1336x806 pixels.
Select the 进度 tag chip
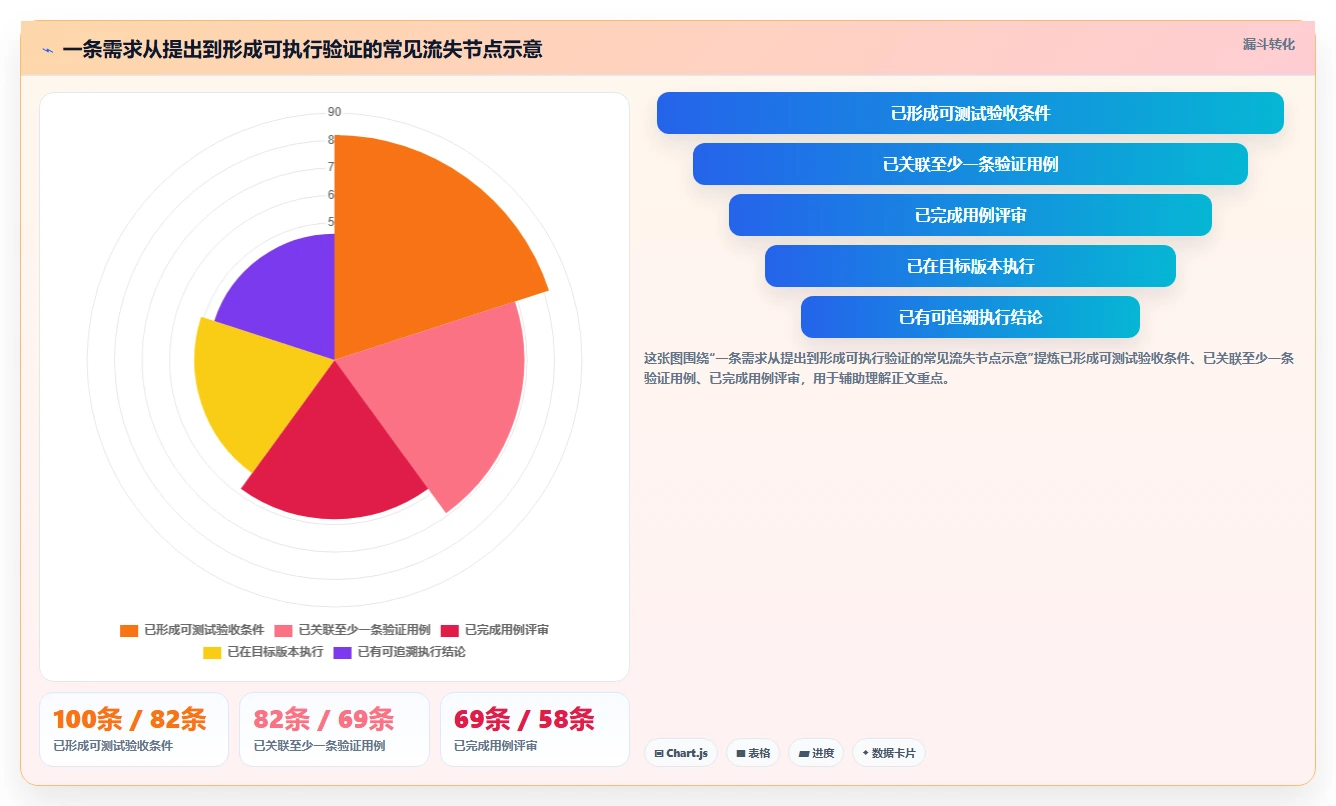pos(816,753)
